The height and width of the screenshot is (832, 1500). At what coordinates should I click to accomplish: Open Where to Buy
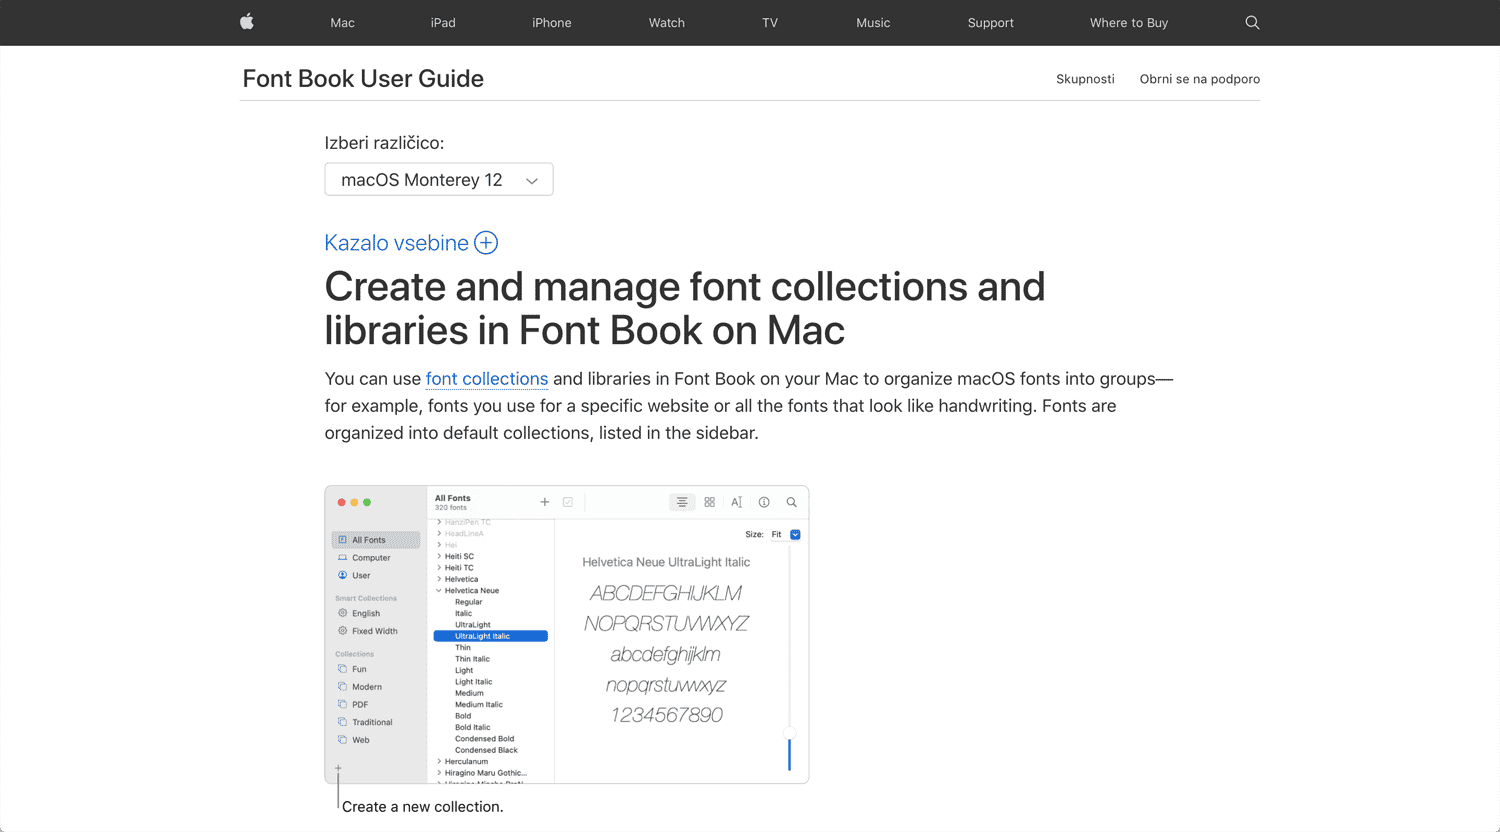click(x=1129, y=23)
